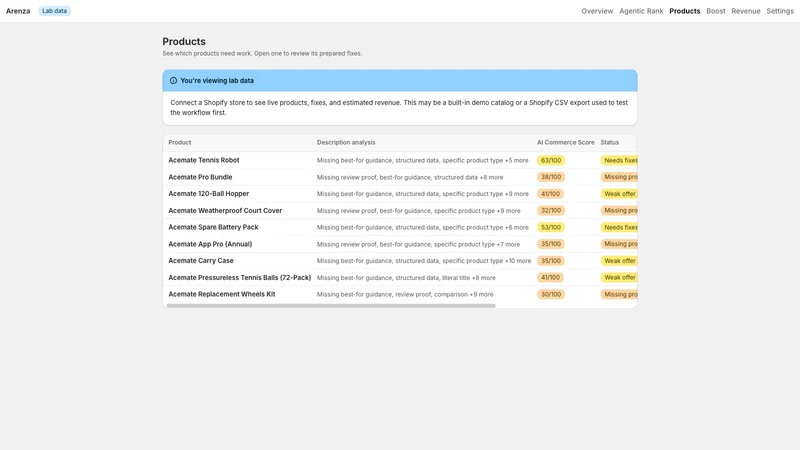This screenshot has width=800, height=450.
Task: Click the Lab data badge
Action: [x=54, y=11]
